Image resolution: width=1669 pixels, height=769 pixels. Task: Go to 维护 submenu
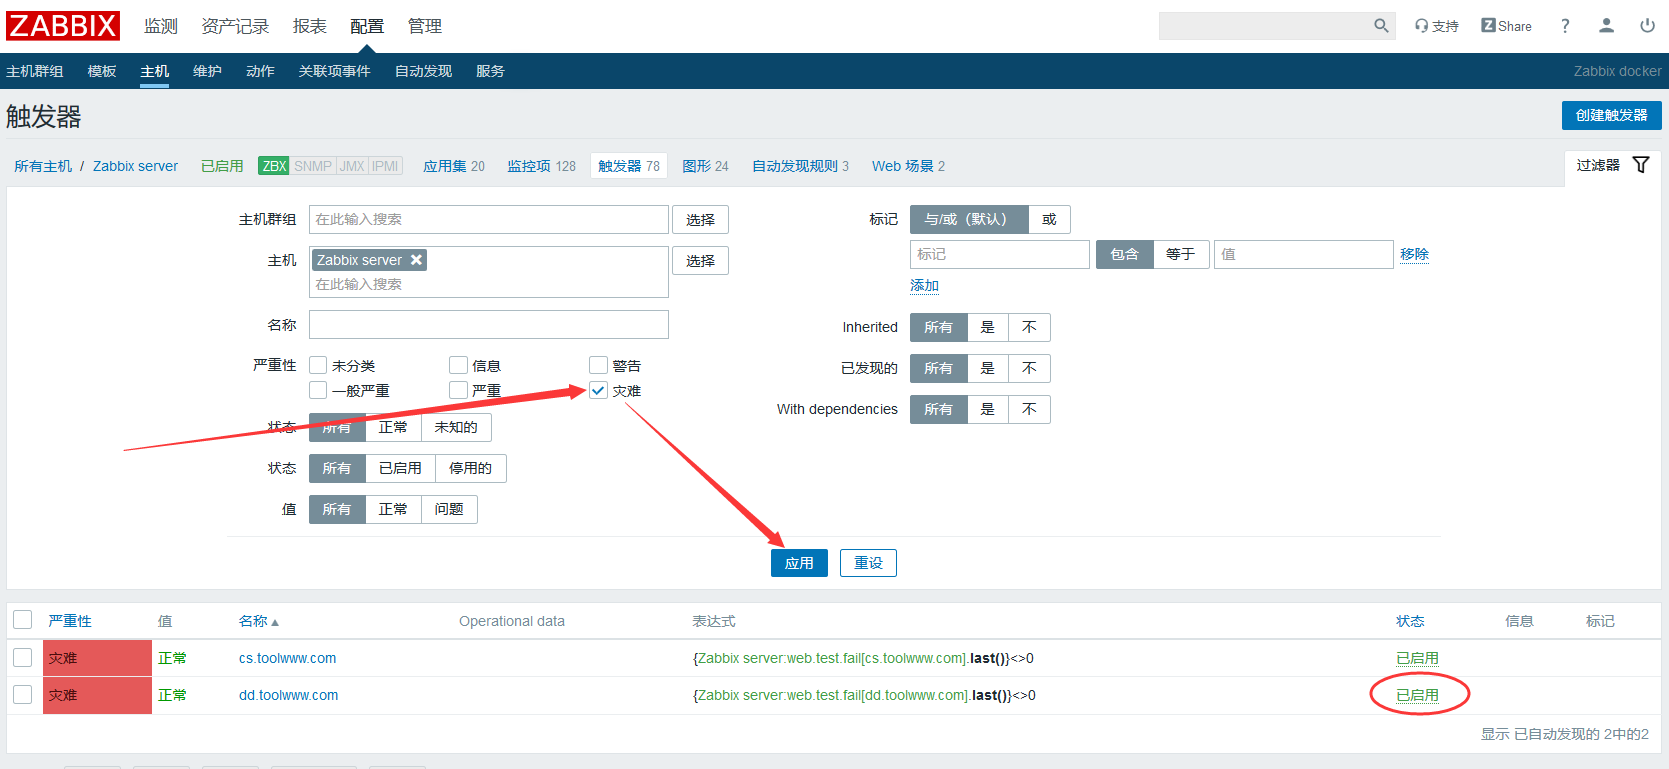click(x=207, y=71)
